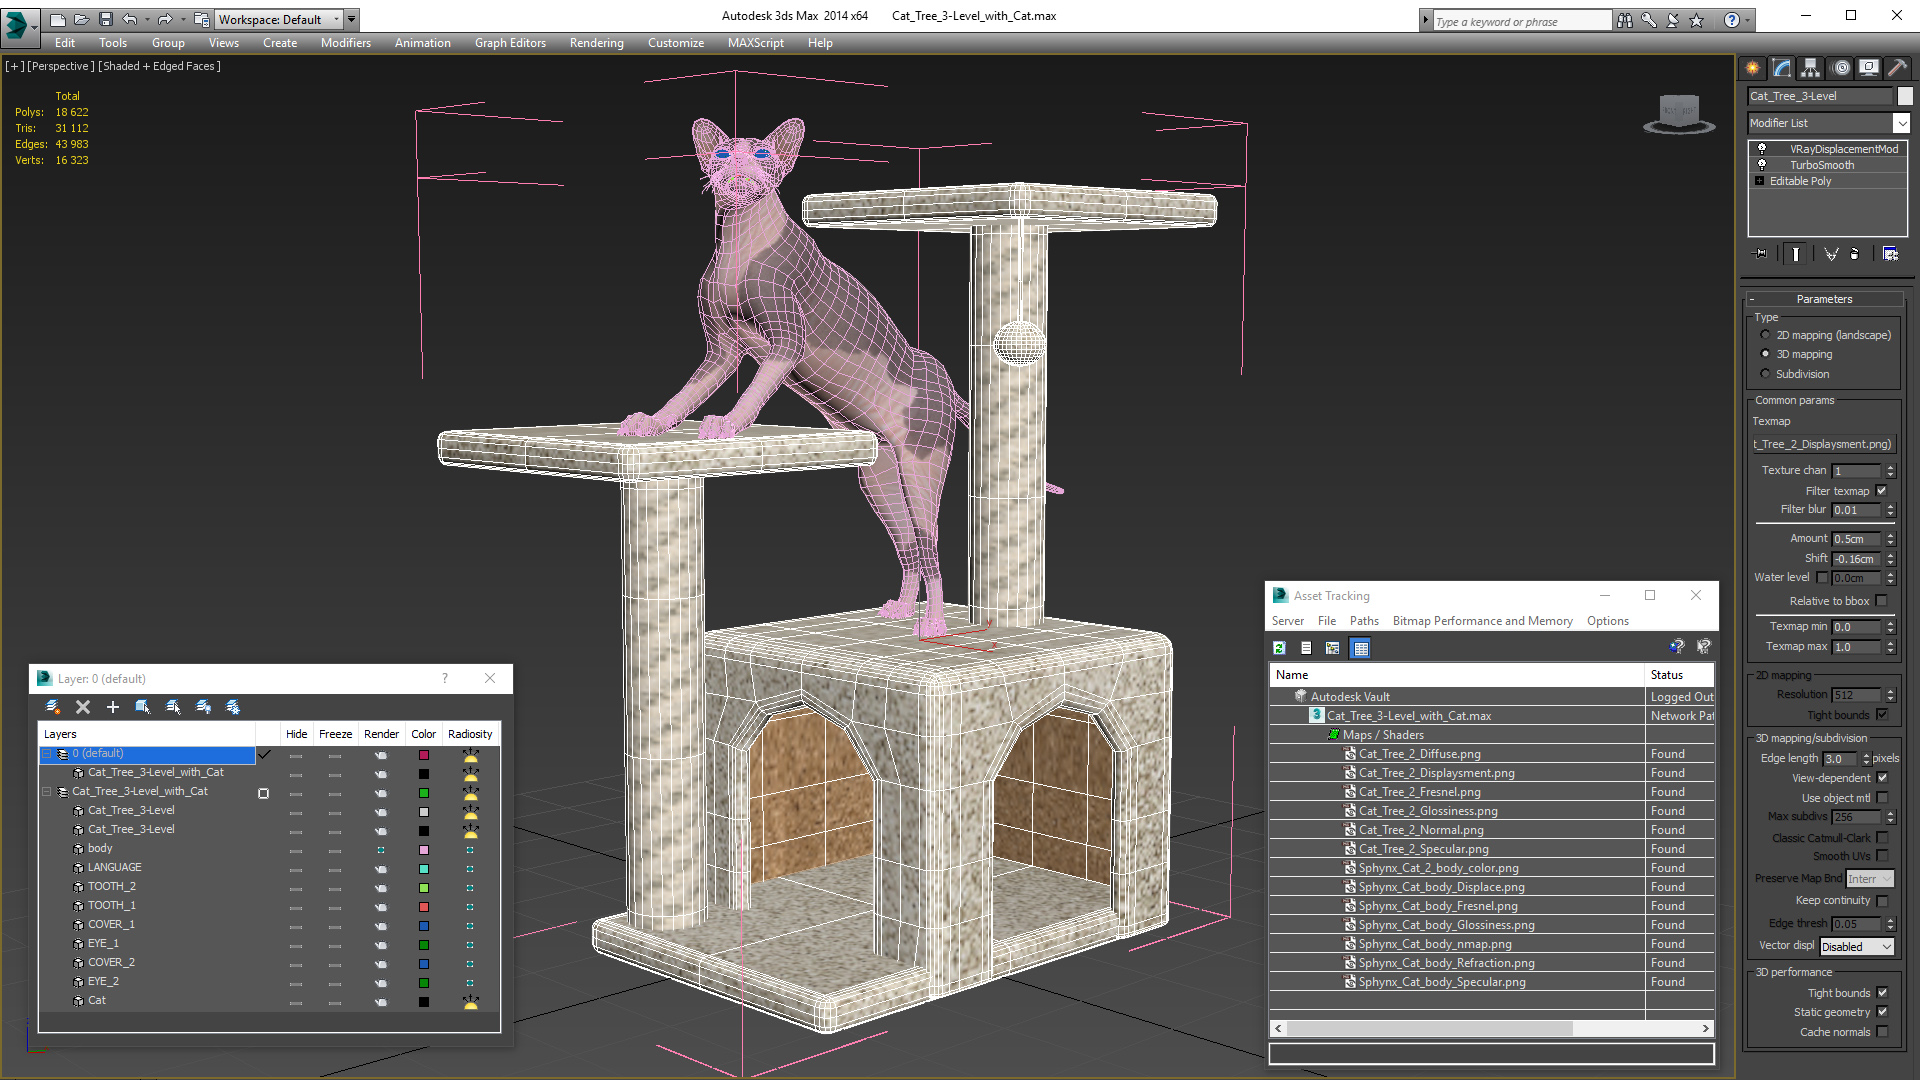
Task: Select the 2D mapping (landscape) radio button
Action: coord(1765,335)
